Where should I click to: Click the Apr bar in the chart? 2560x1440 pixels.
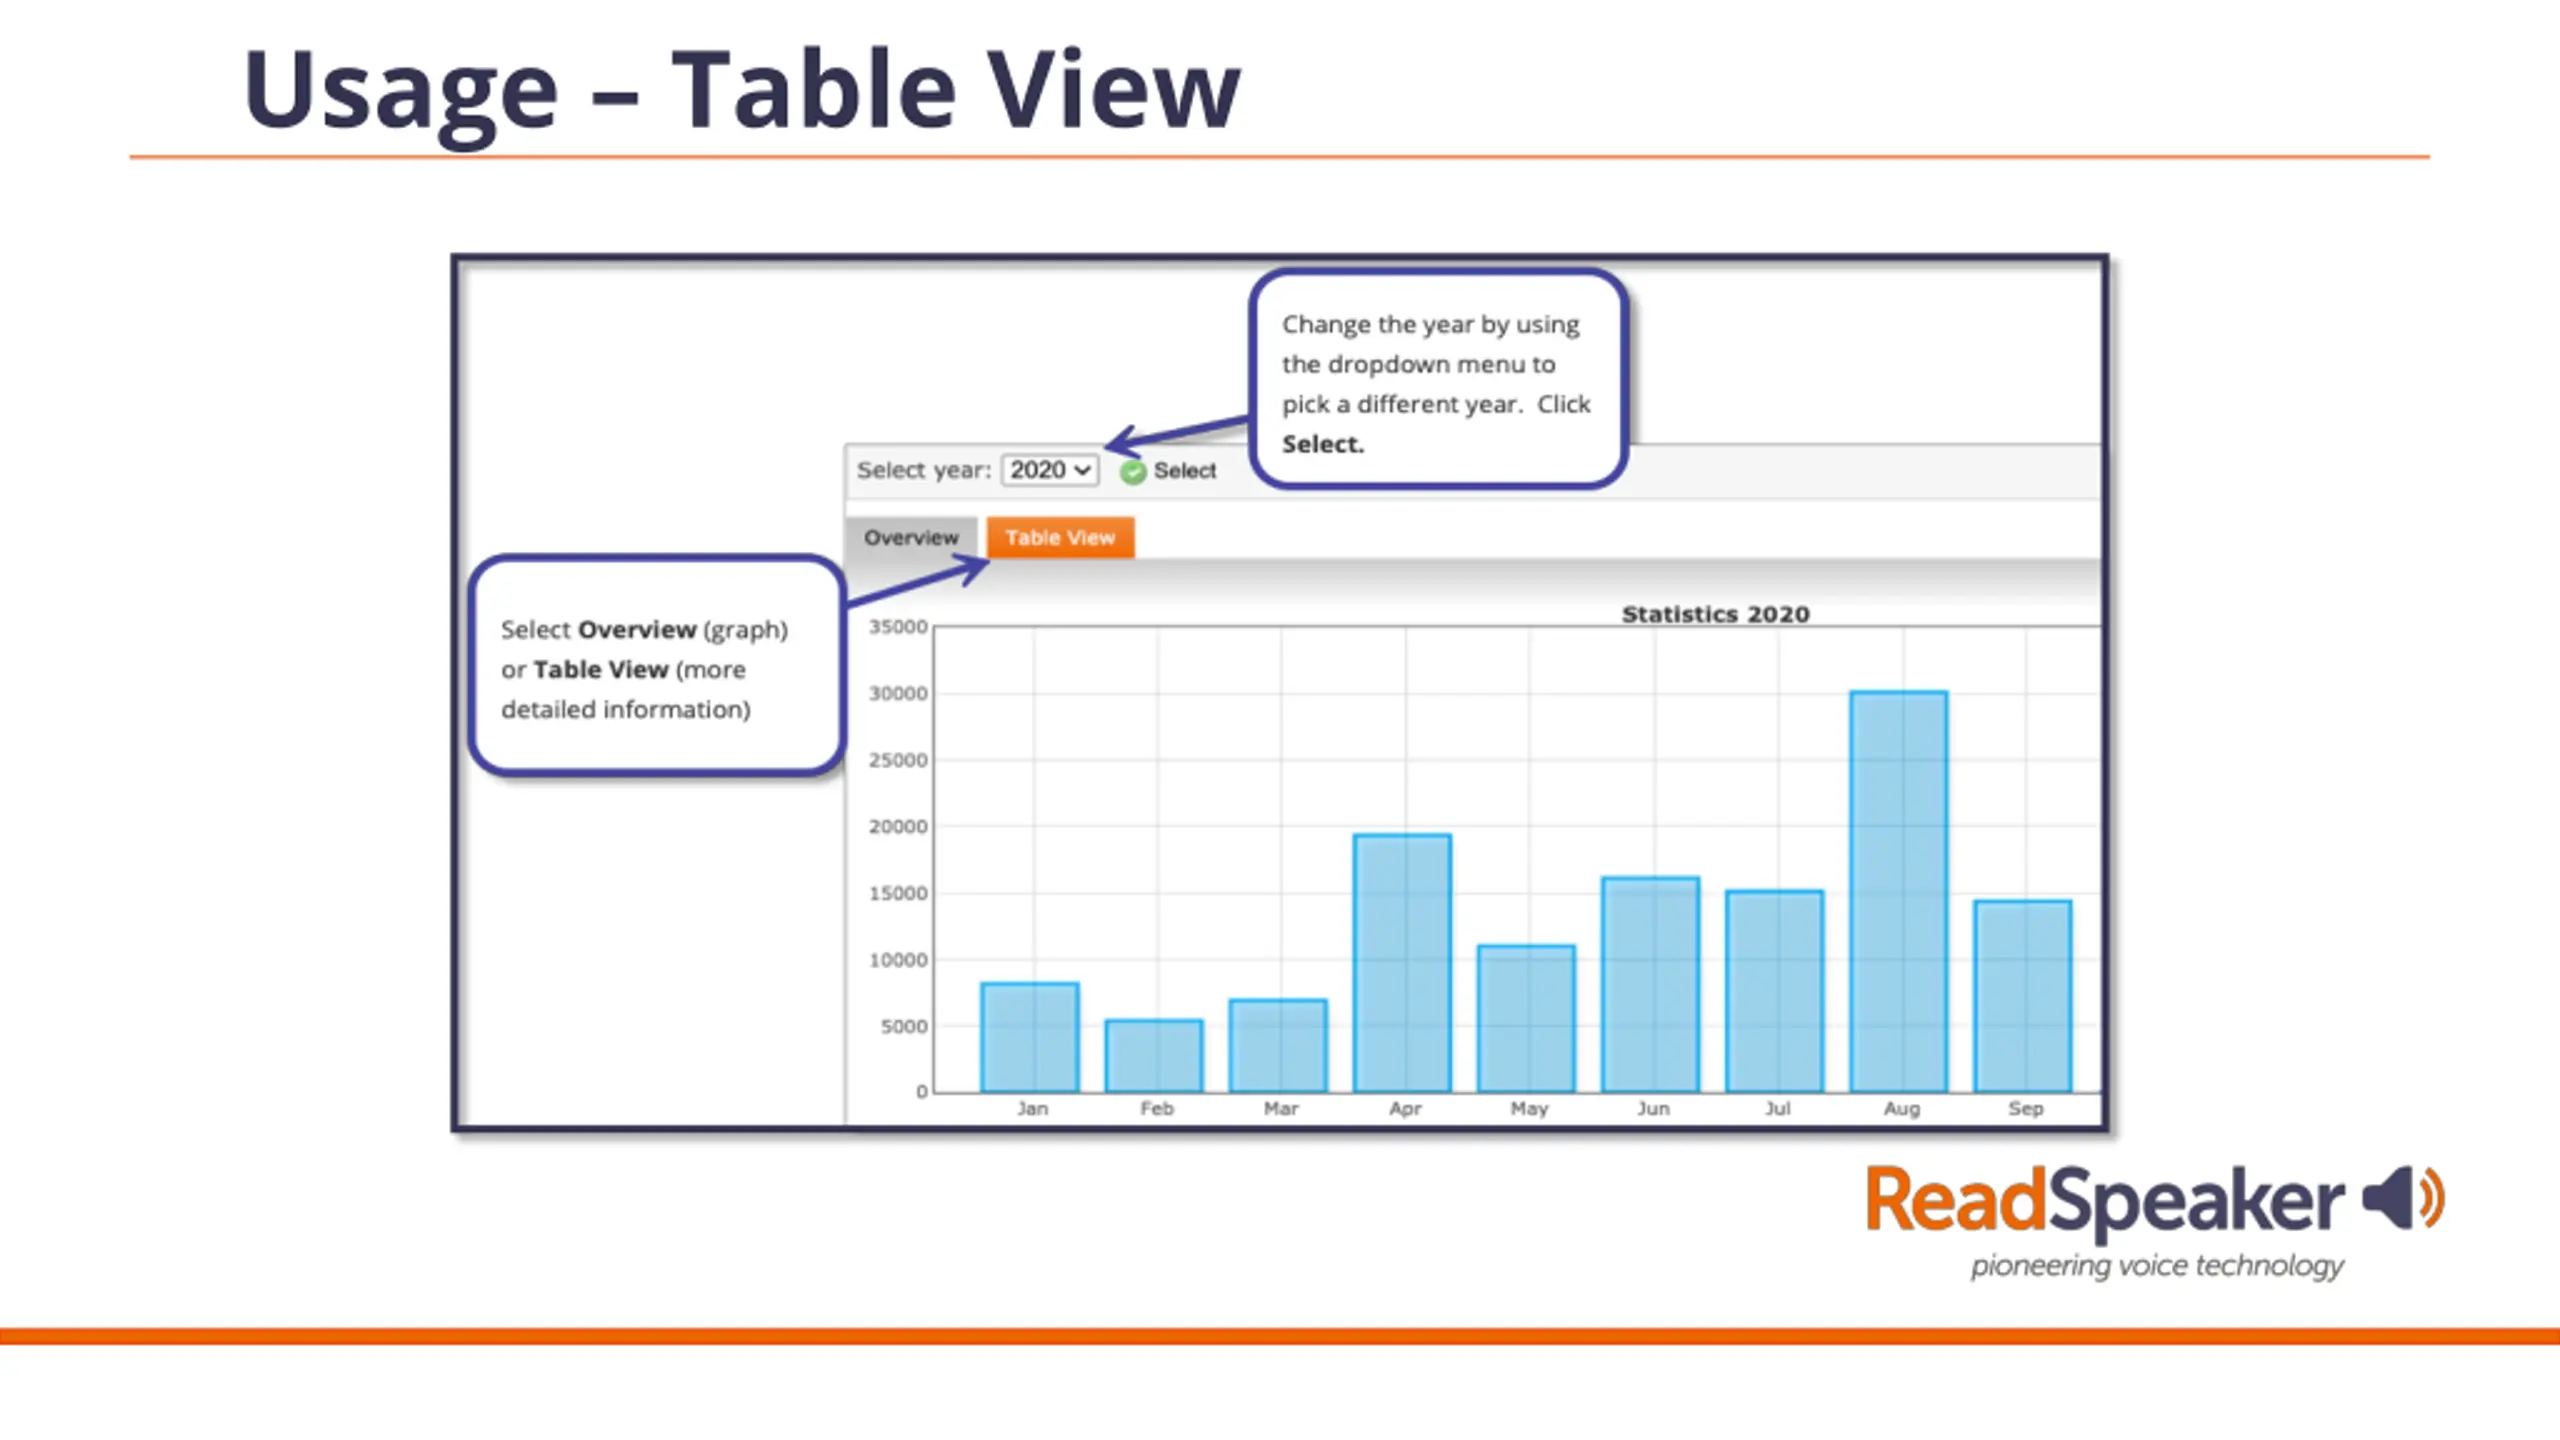coord(1402,963)
